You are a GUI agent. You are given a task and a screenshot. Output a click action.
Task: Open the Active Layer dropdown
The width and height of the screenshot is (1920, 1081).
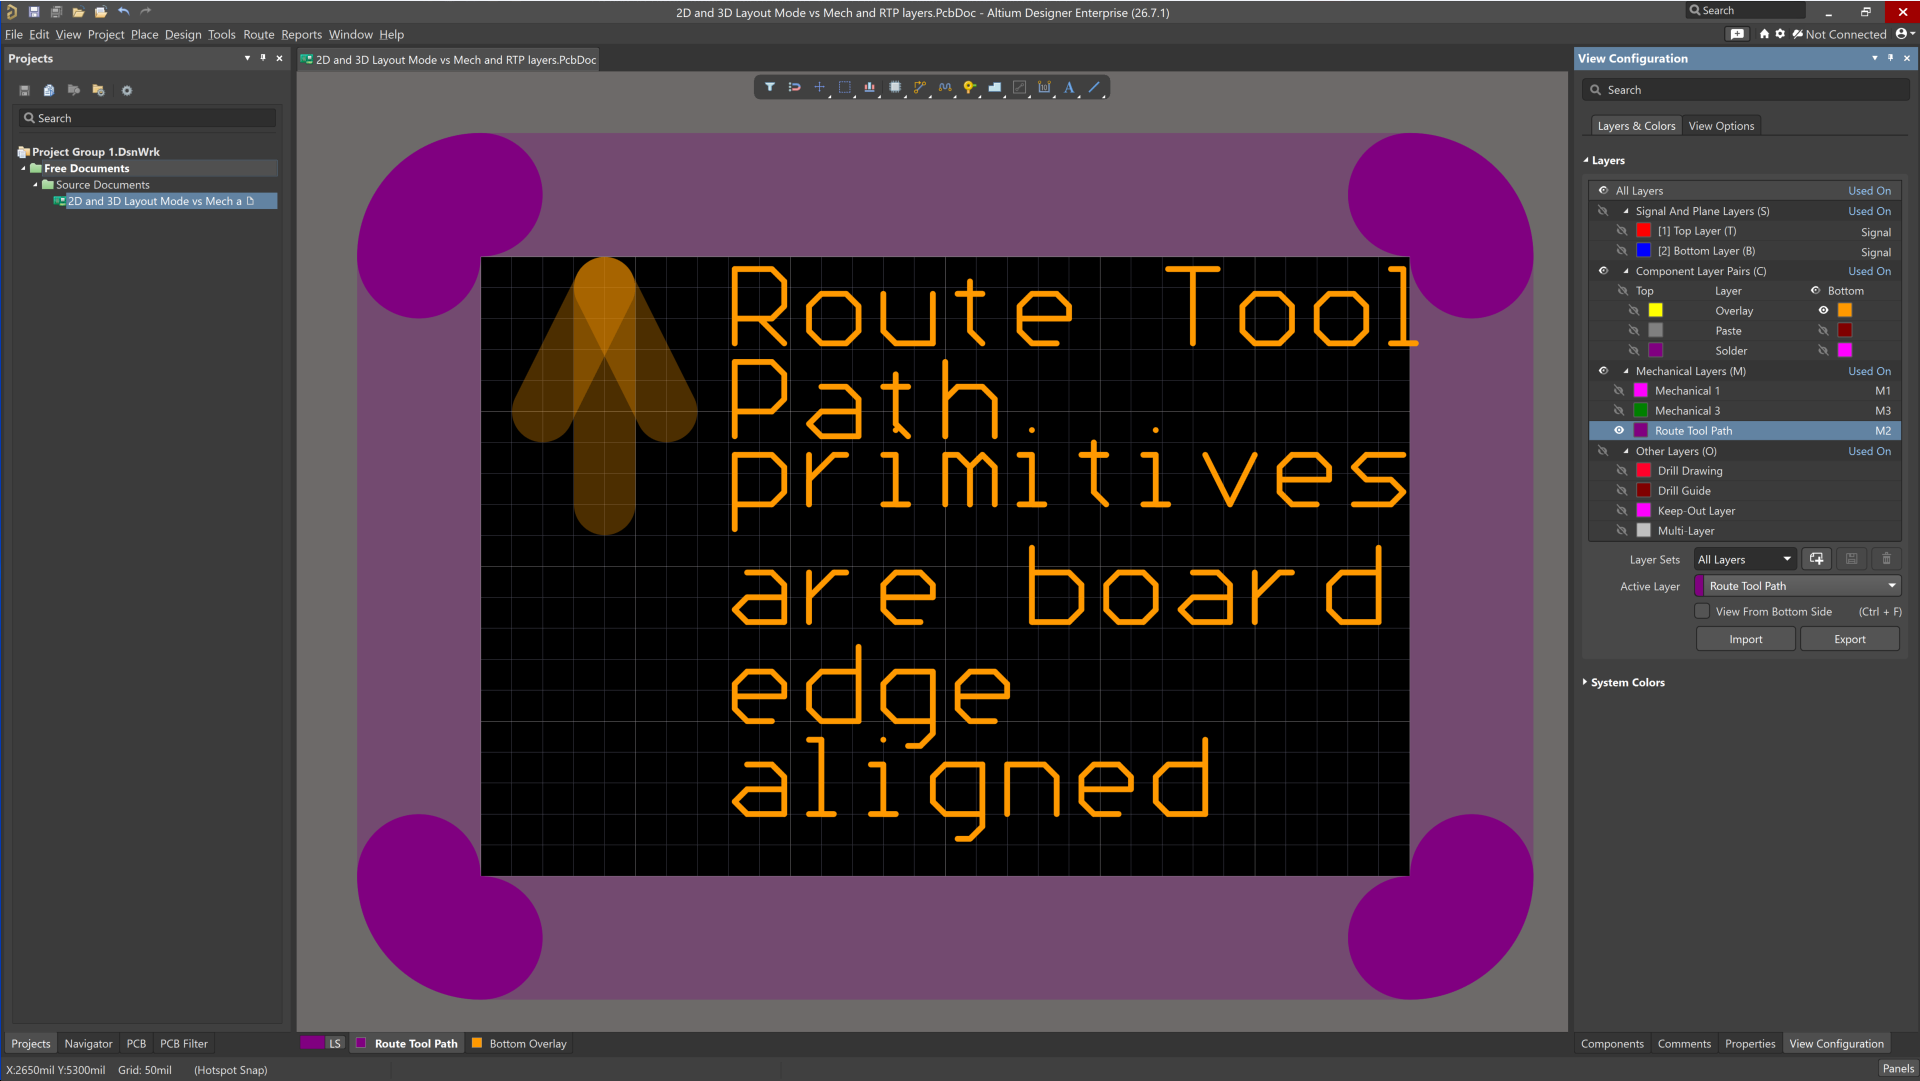(1797, 586)
